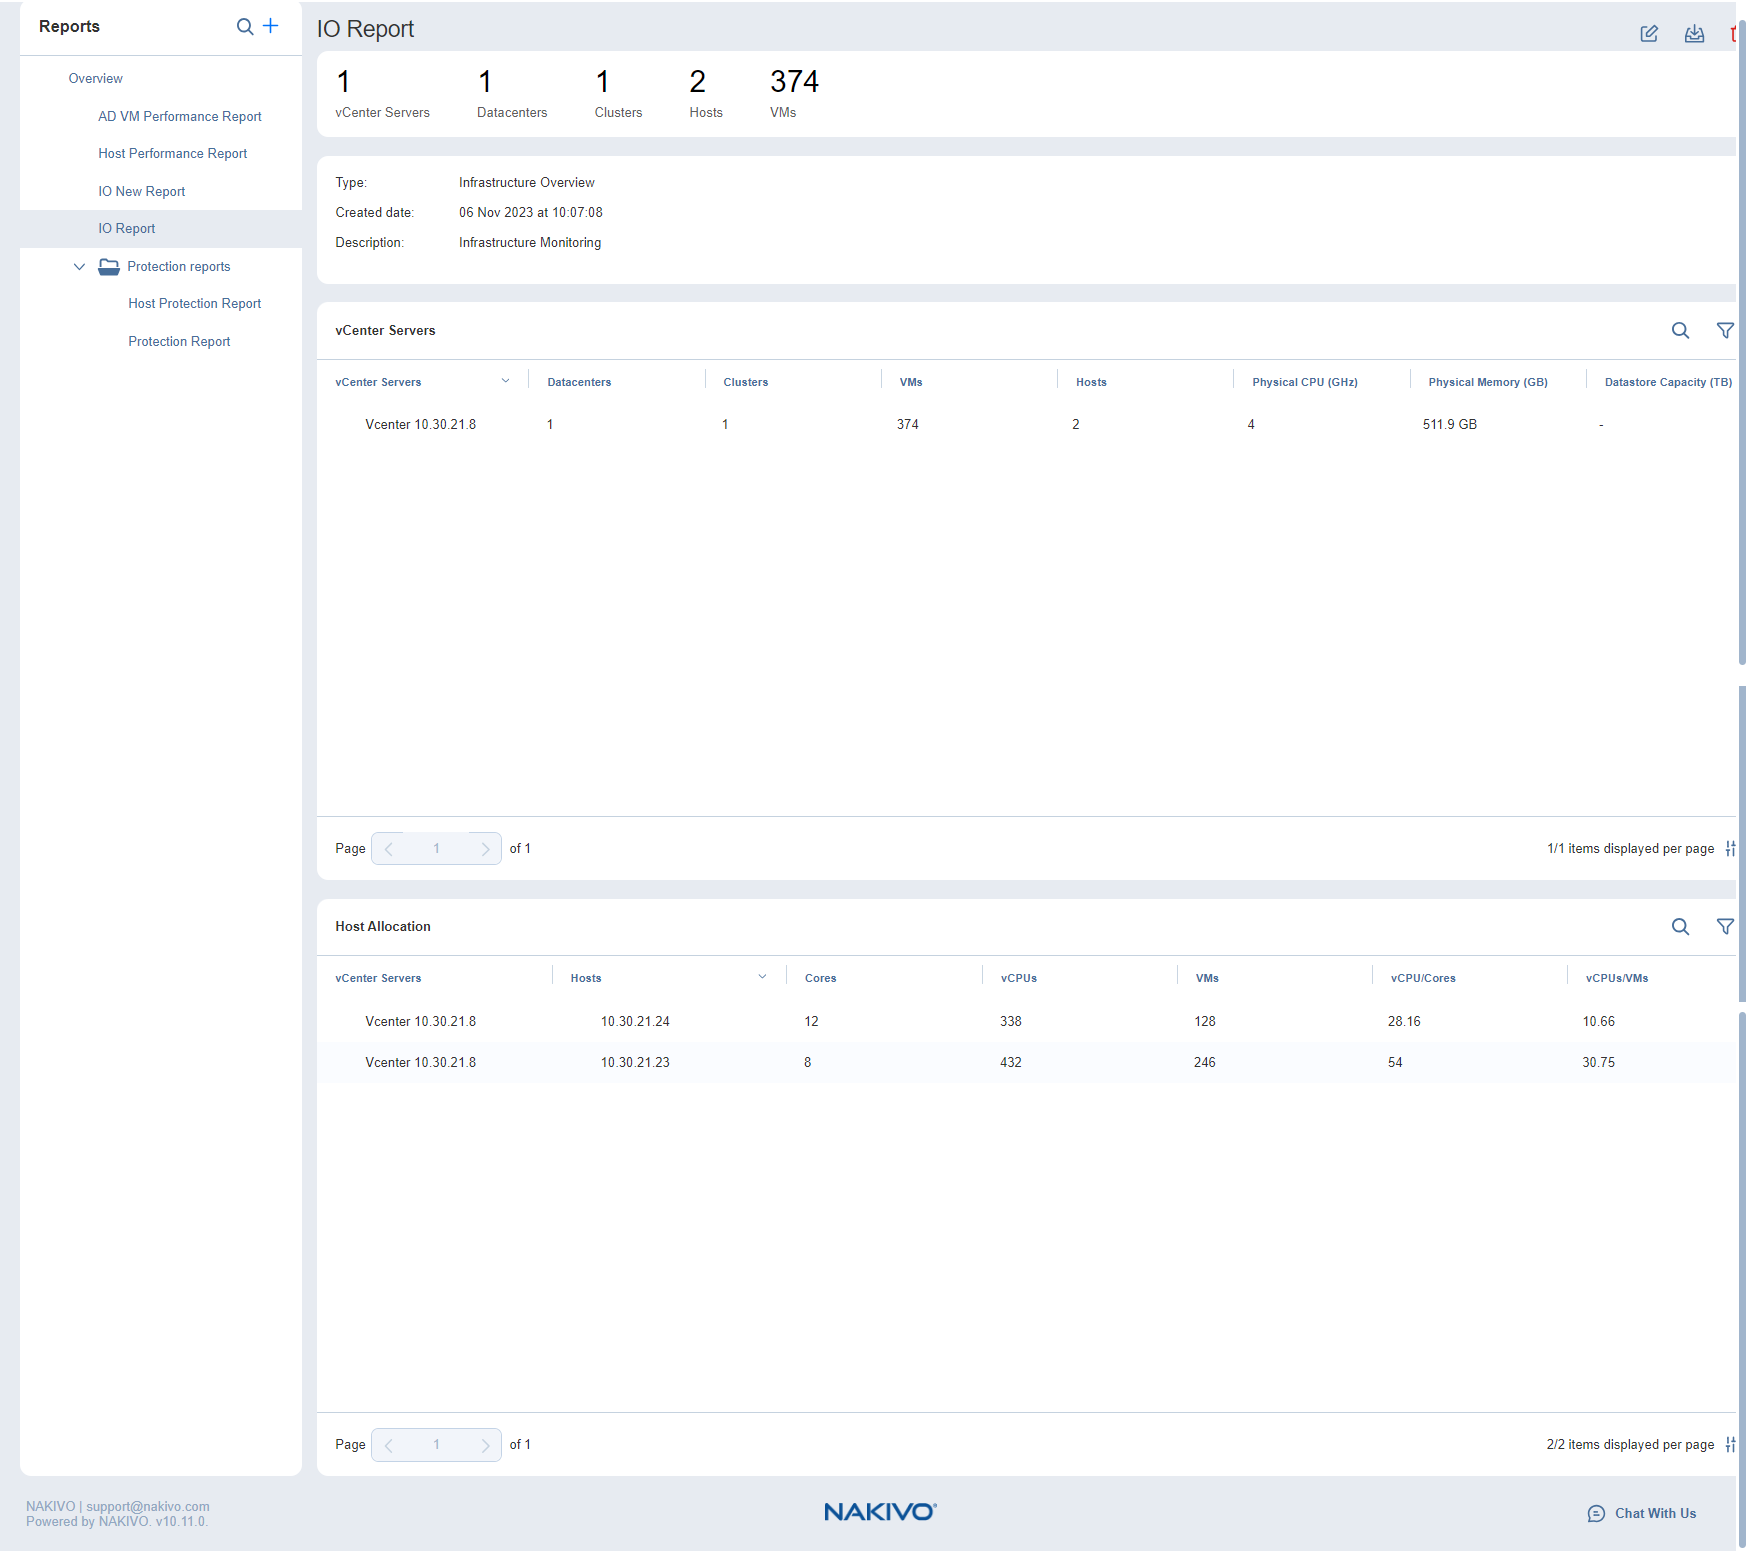
Task: Select the 10.30.21.23 host row
Action: tap(635, 1062)
